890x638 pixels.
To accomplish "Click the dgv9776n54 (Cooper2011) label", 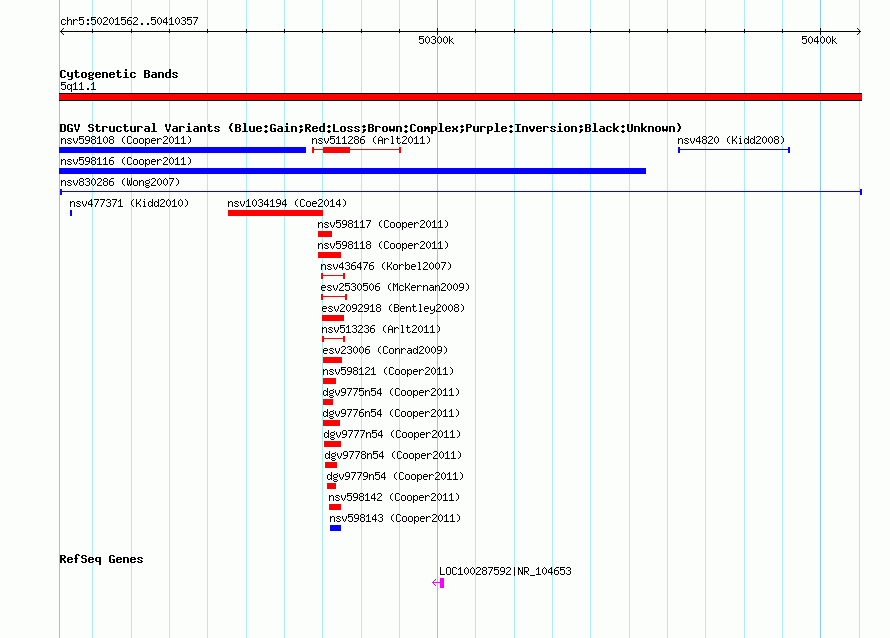I will (391, 413).
